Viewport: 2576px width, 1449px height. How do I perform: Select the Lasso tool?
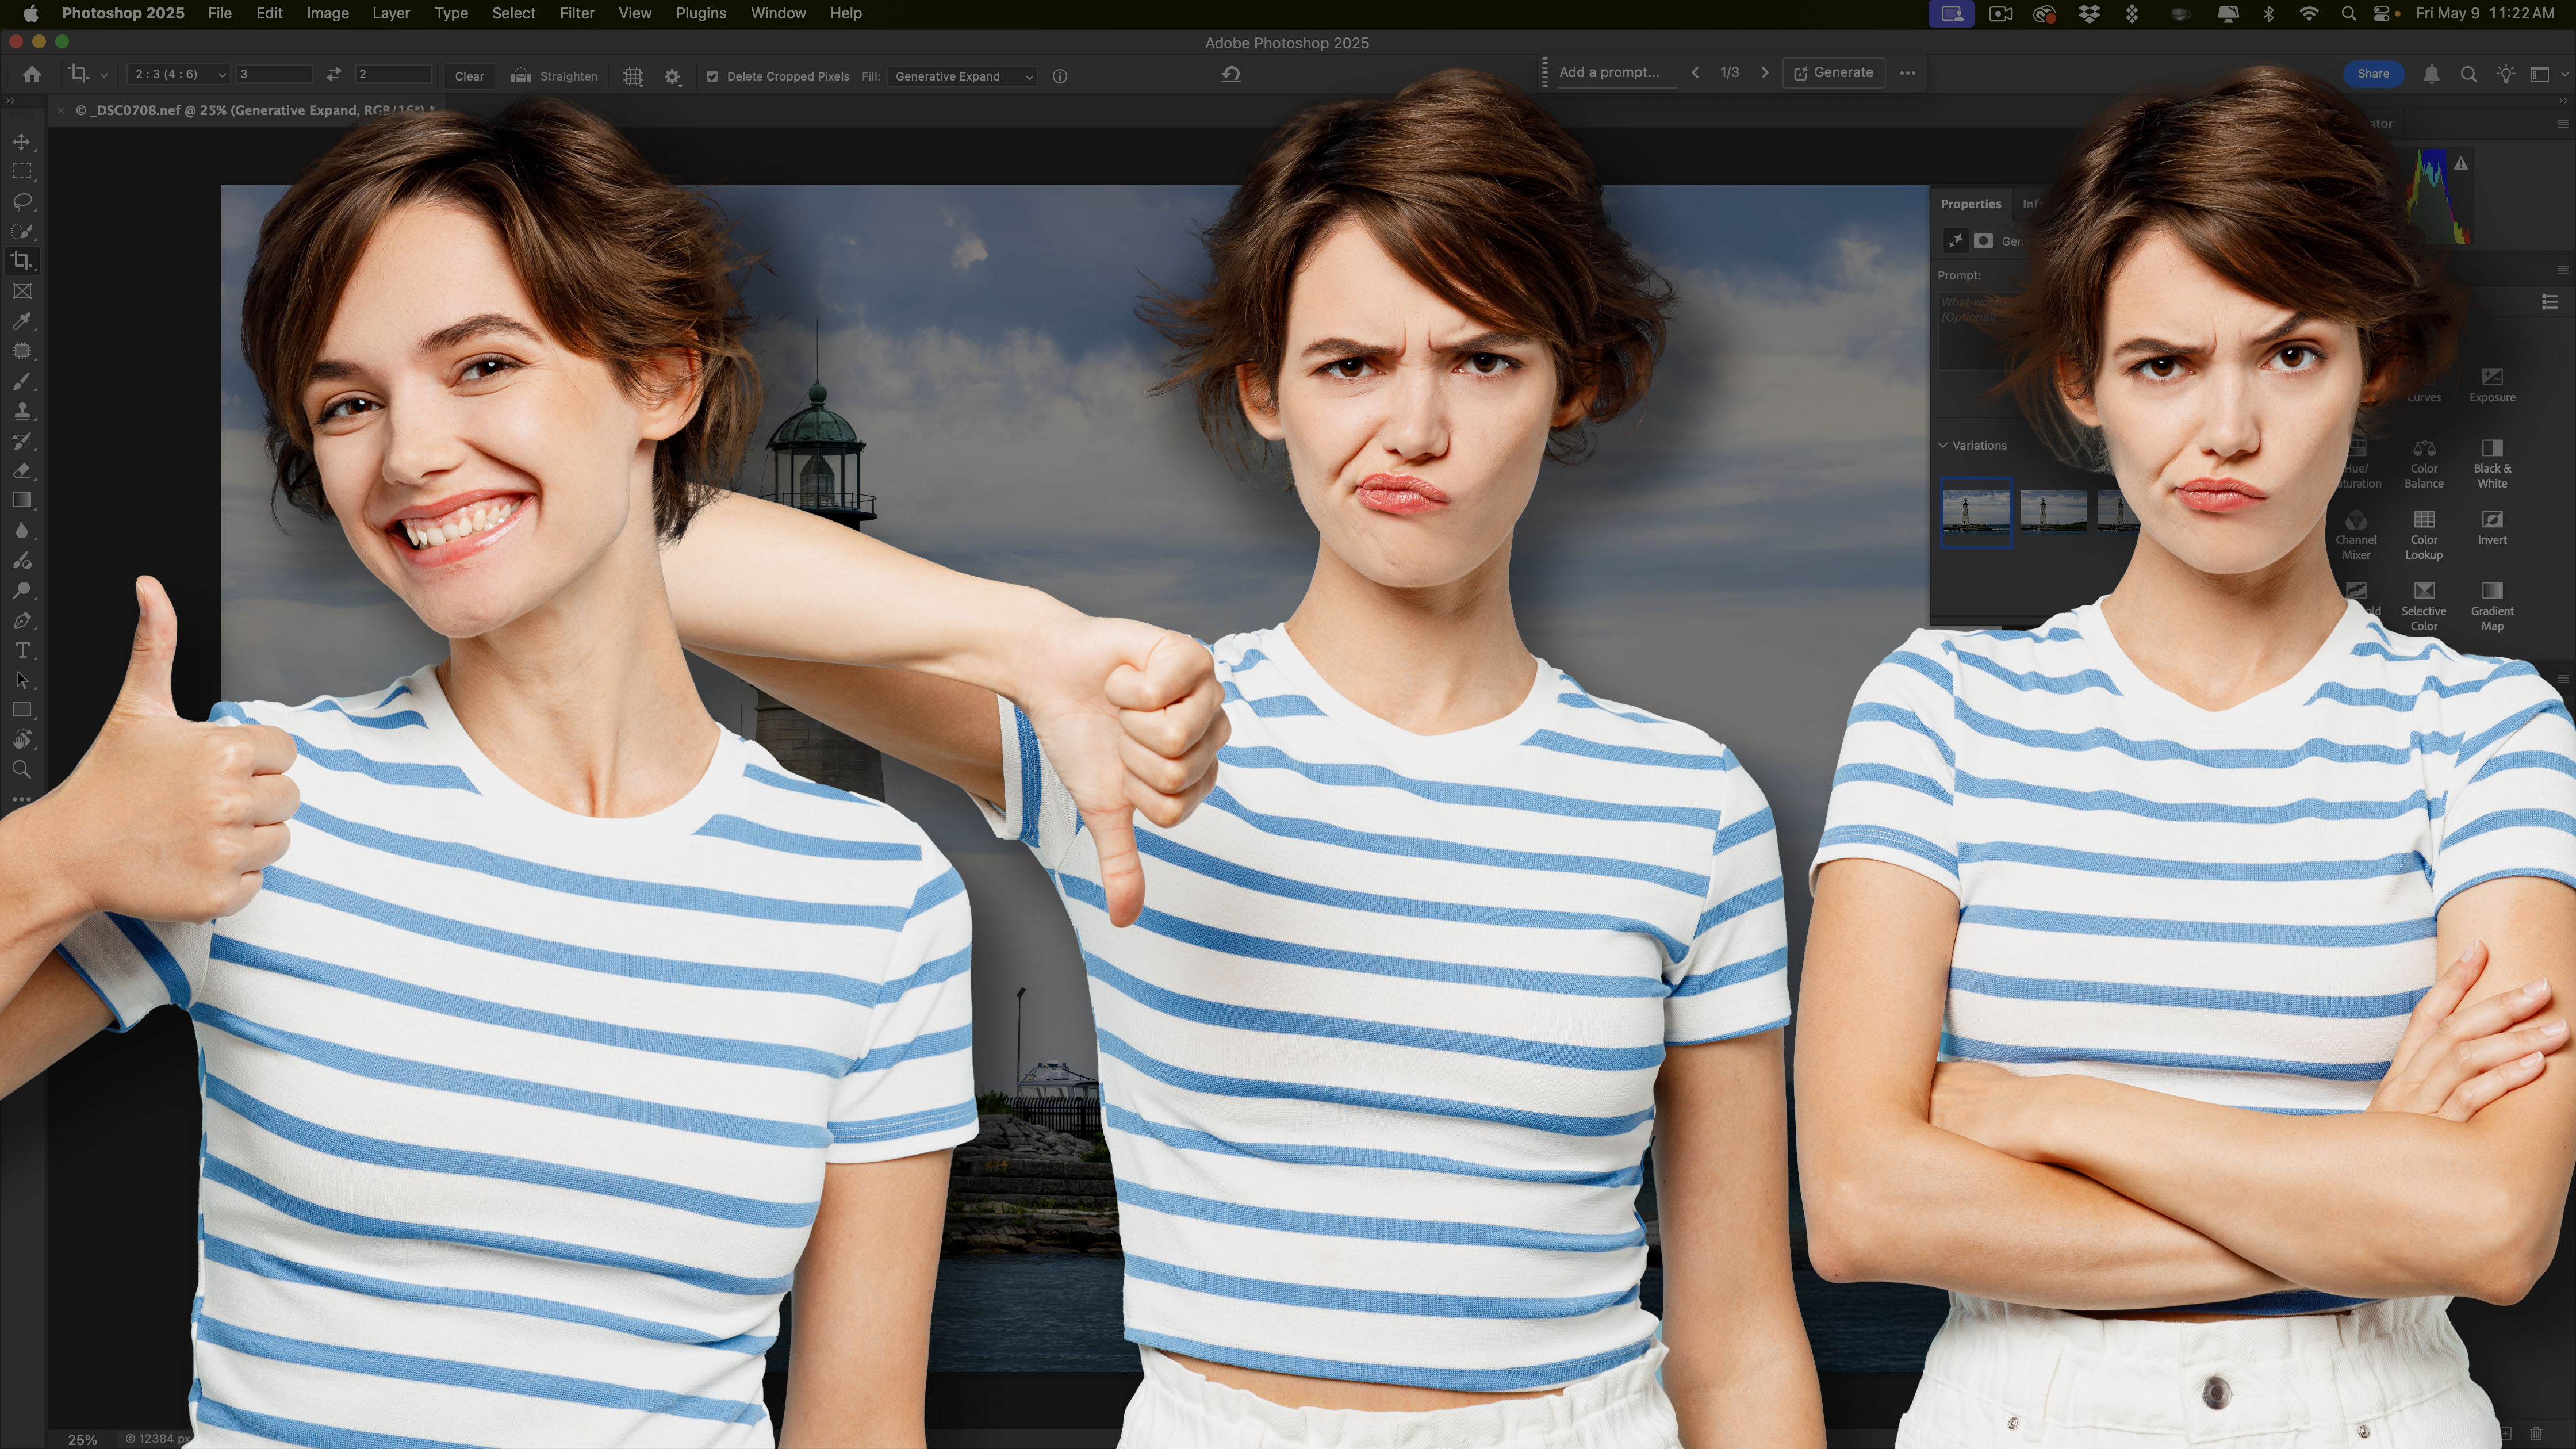click(22, 202)
